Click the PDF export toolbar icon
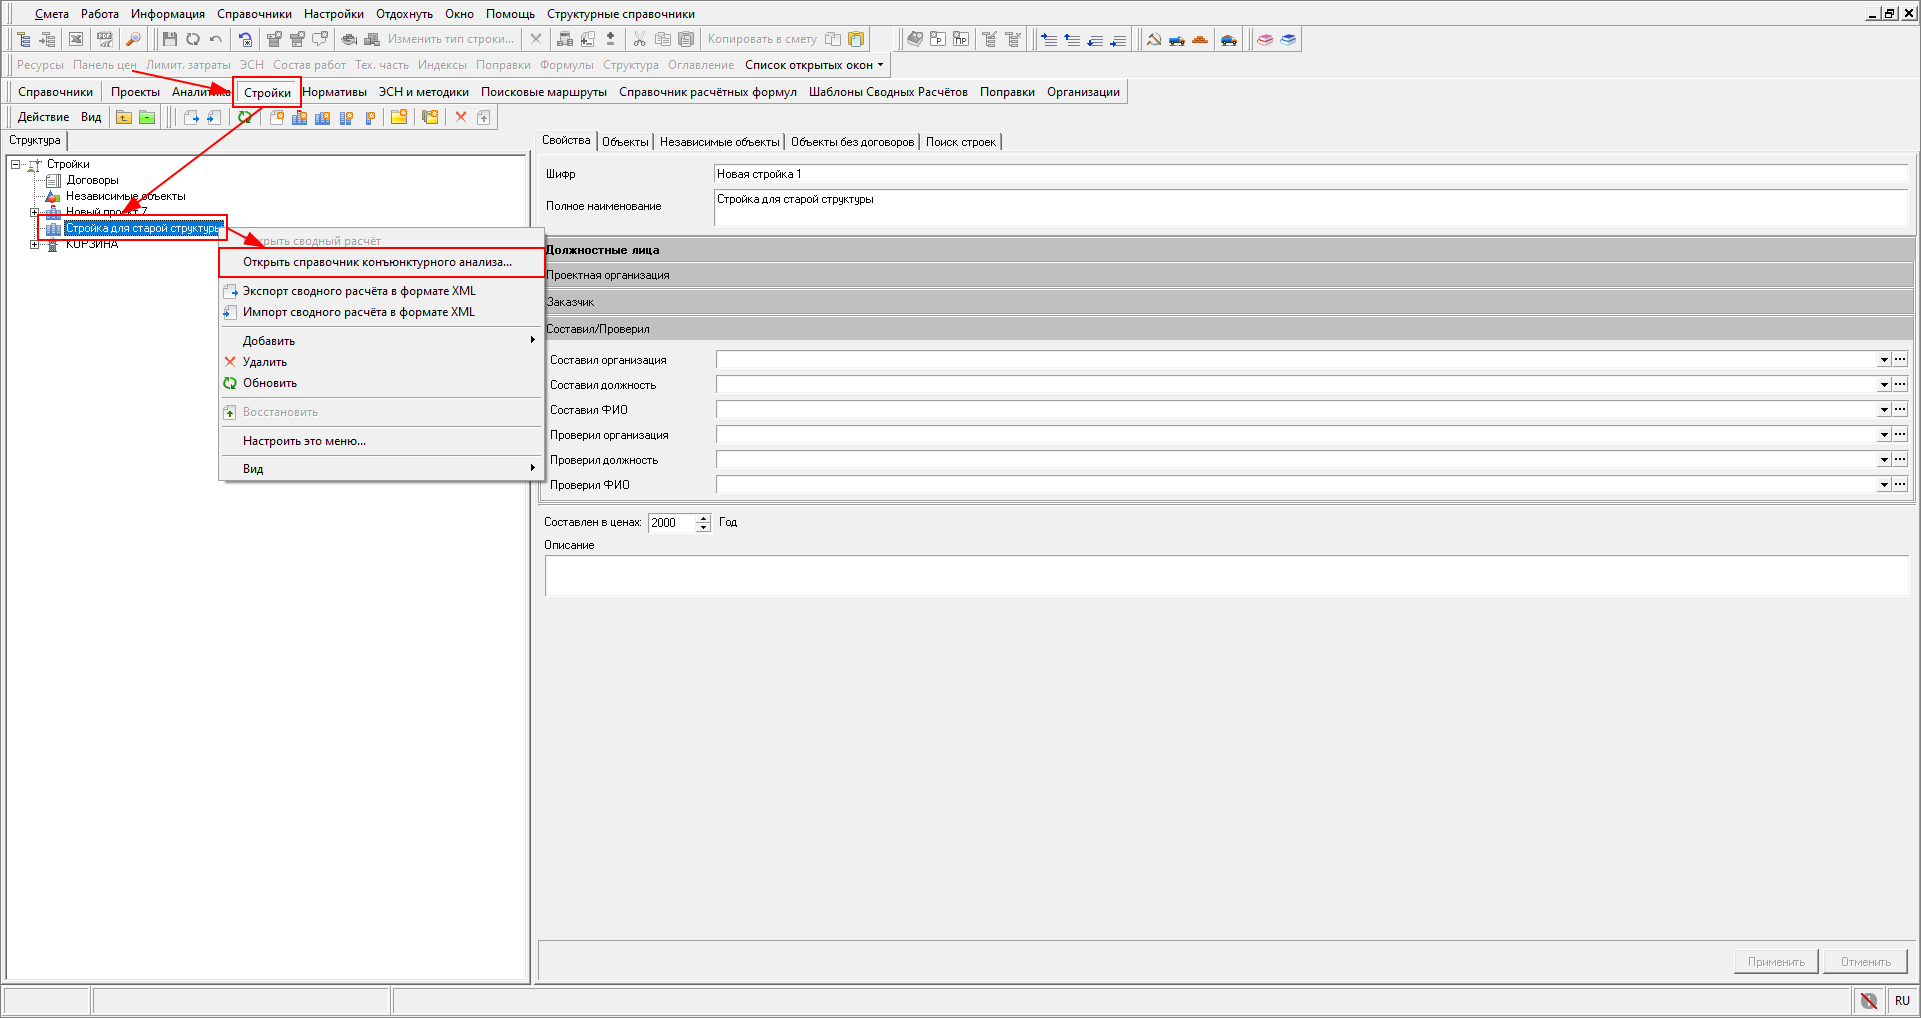 pos(104,39)
